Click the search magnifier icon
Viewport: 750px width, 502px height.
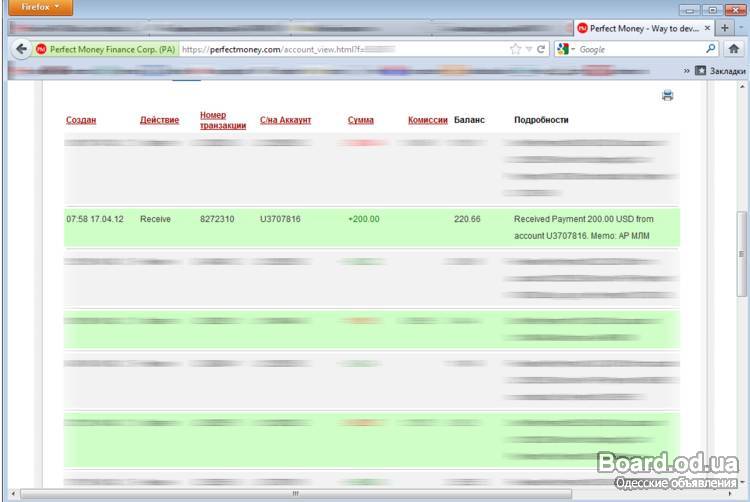(x=711, y=49)
